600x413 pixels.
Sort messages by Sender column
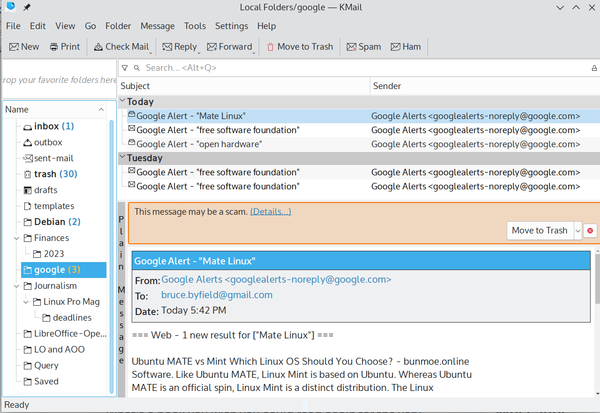(x=485, y=86)
